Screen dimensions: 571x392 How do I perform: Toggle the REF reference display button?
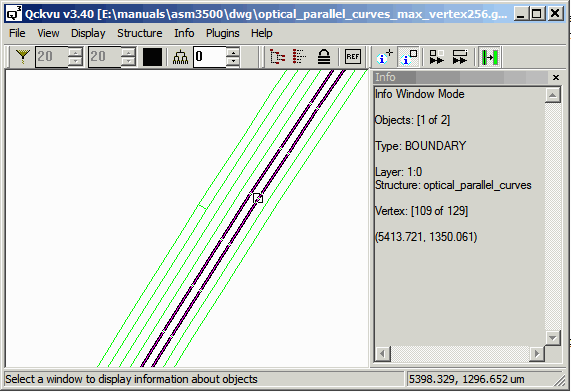click(353, 57)
